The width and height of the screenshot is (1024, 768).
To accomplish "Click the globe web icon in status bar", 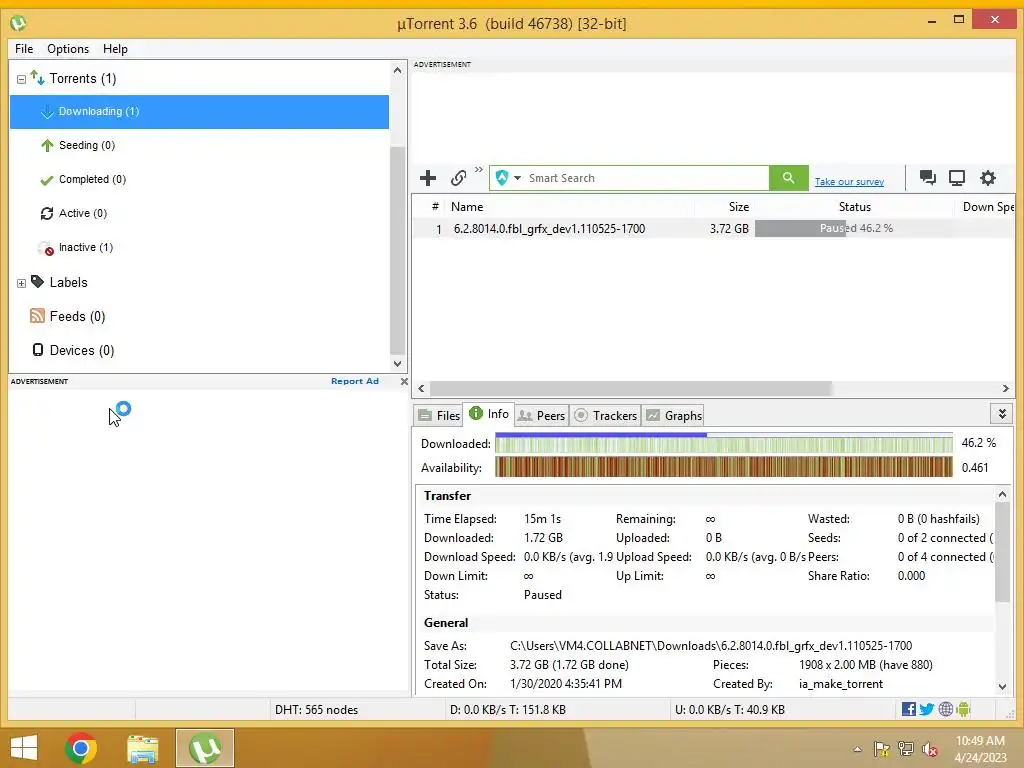I will 945,709.
